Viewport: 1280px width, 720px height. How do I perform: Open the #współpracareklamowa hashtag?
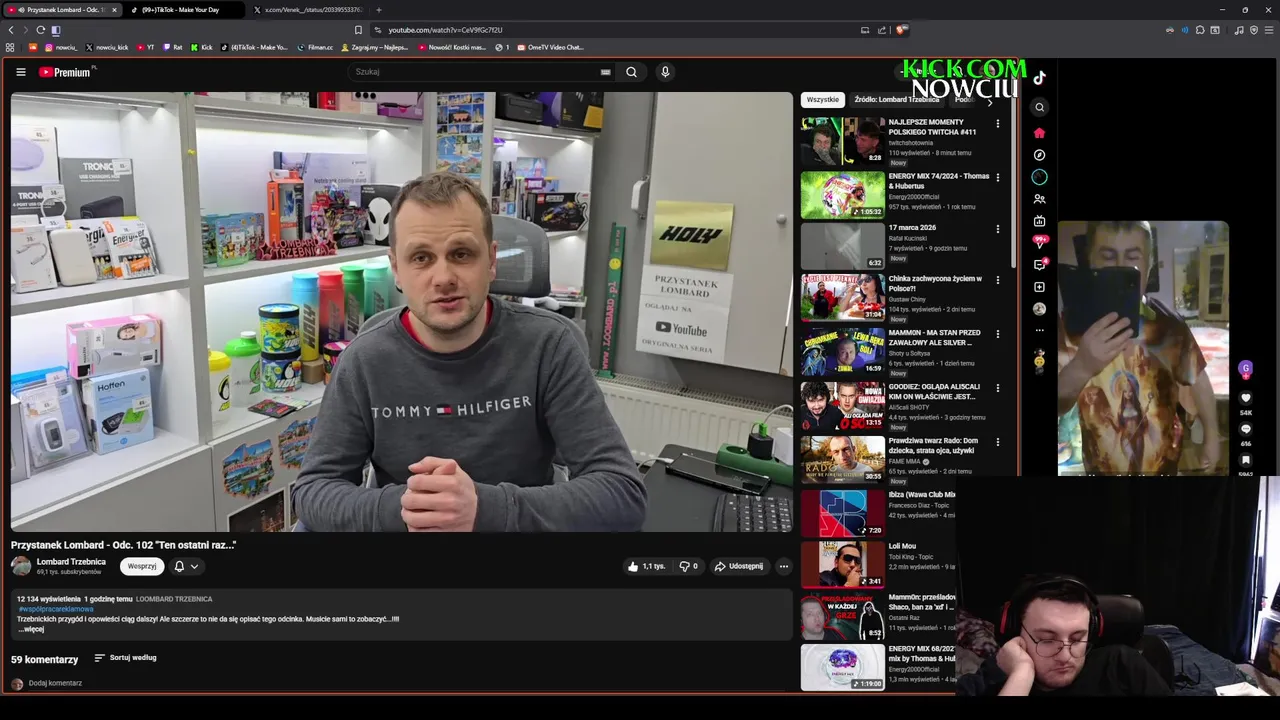[55, 609]
